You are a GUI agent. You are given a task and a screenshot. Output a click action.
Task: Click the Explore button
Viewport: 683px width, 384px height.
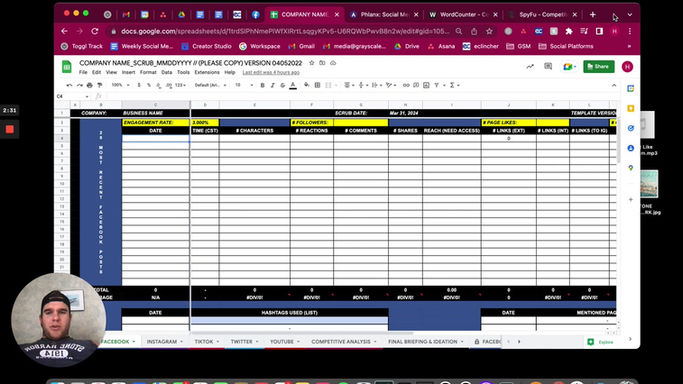click(601, 342)
